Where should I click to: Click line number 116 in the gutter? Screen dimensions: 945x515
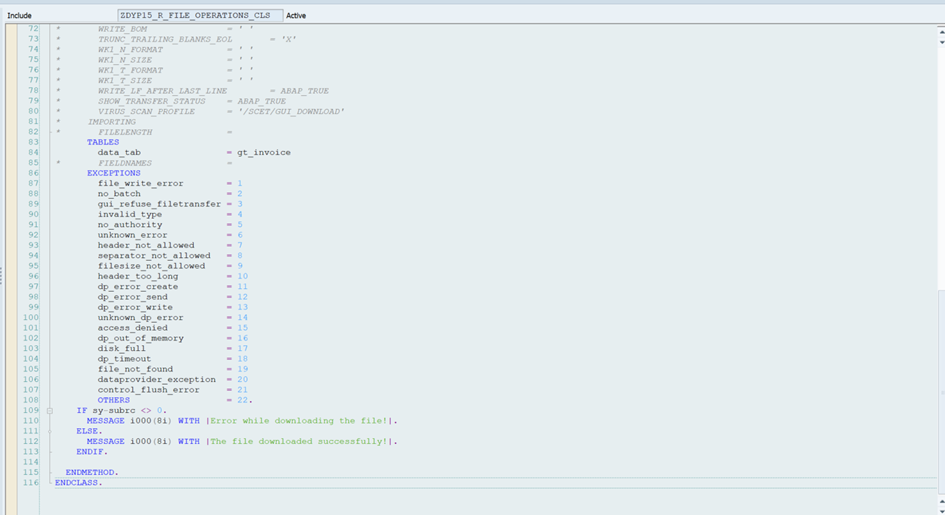[x=30, y=482]
